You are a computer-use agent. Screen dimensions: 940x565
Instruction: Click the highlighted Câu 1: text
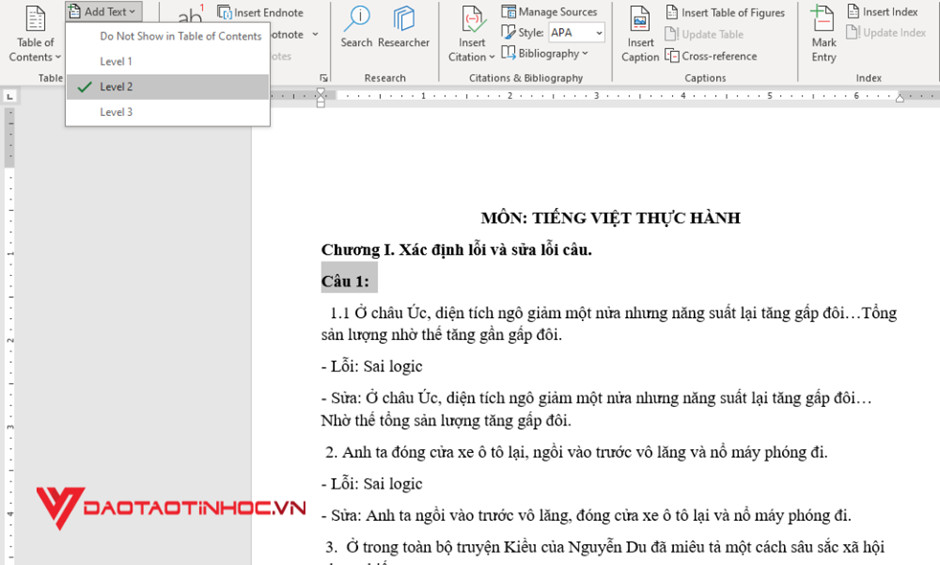tap(345, 281)
